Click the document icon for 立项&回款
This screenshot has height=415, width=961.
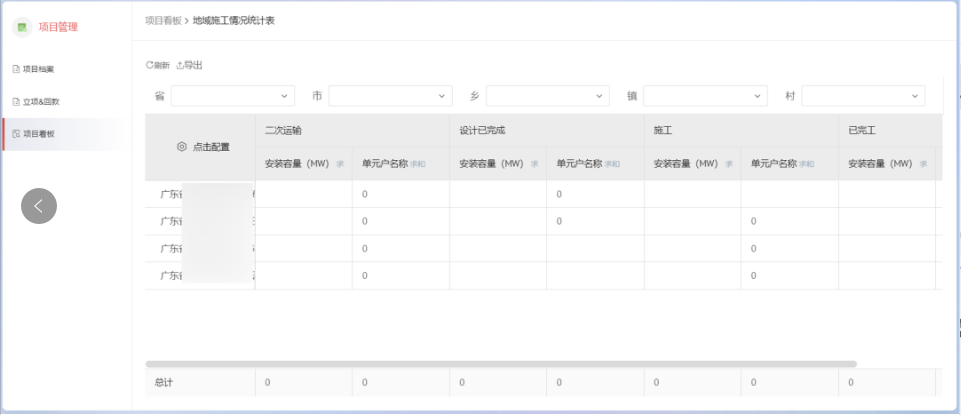click(15, 101)
